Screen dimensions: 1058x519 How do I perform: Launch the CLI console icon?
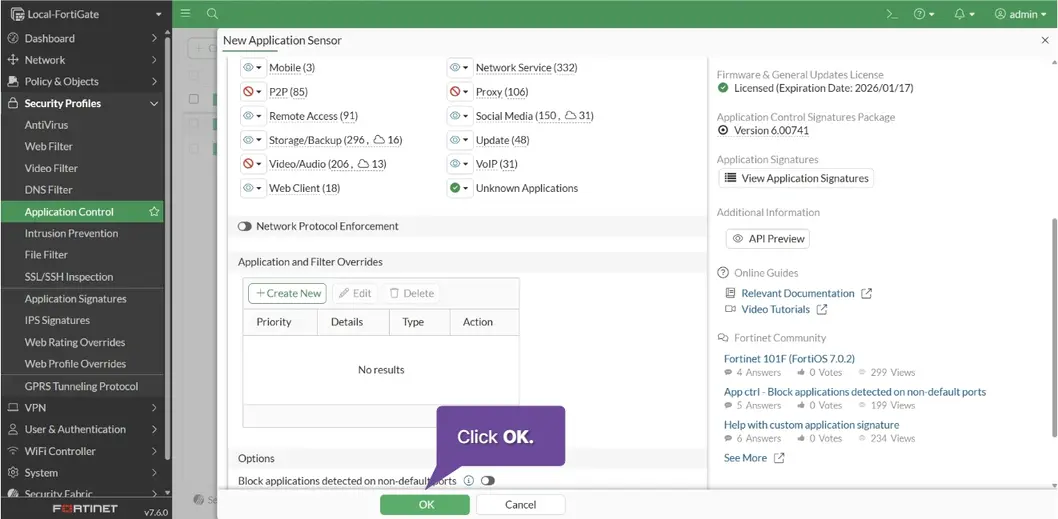(x=892, y=14)
